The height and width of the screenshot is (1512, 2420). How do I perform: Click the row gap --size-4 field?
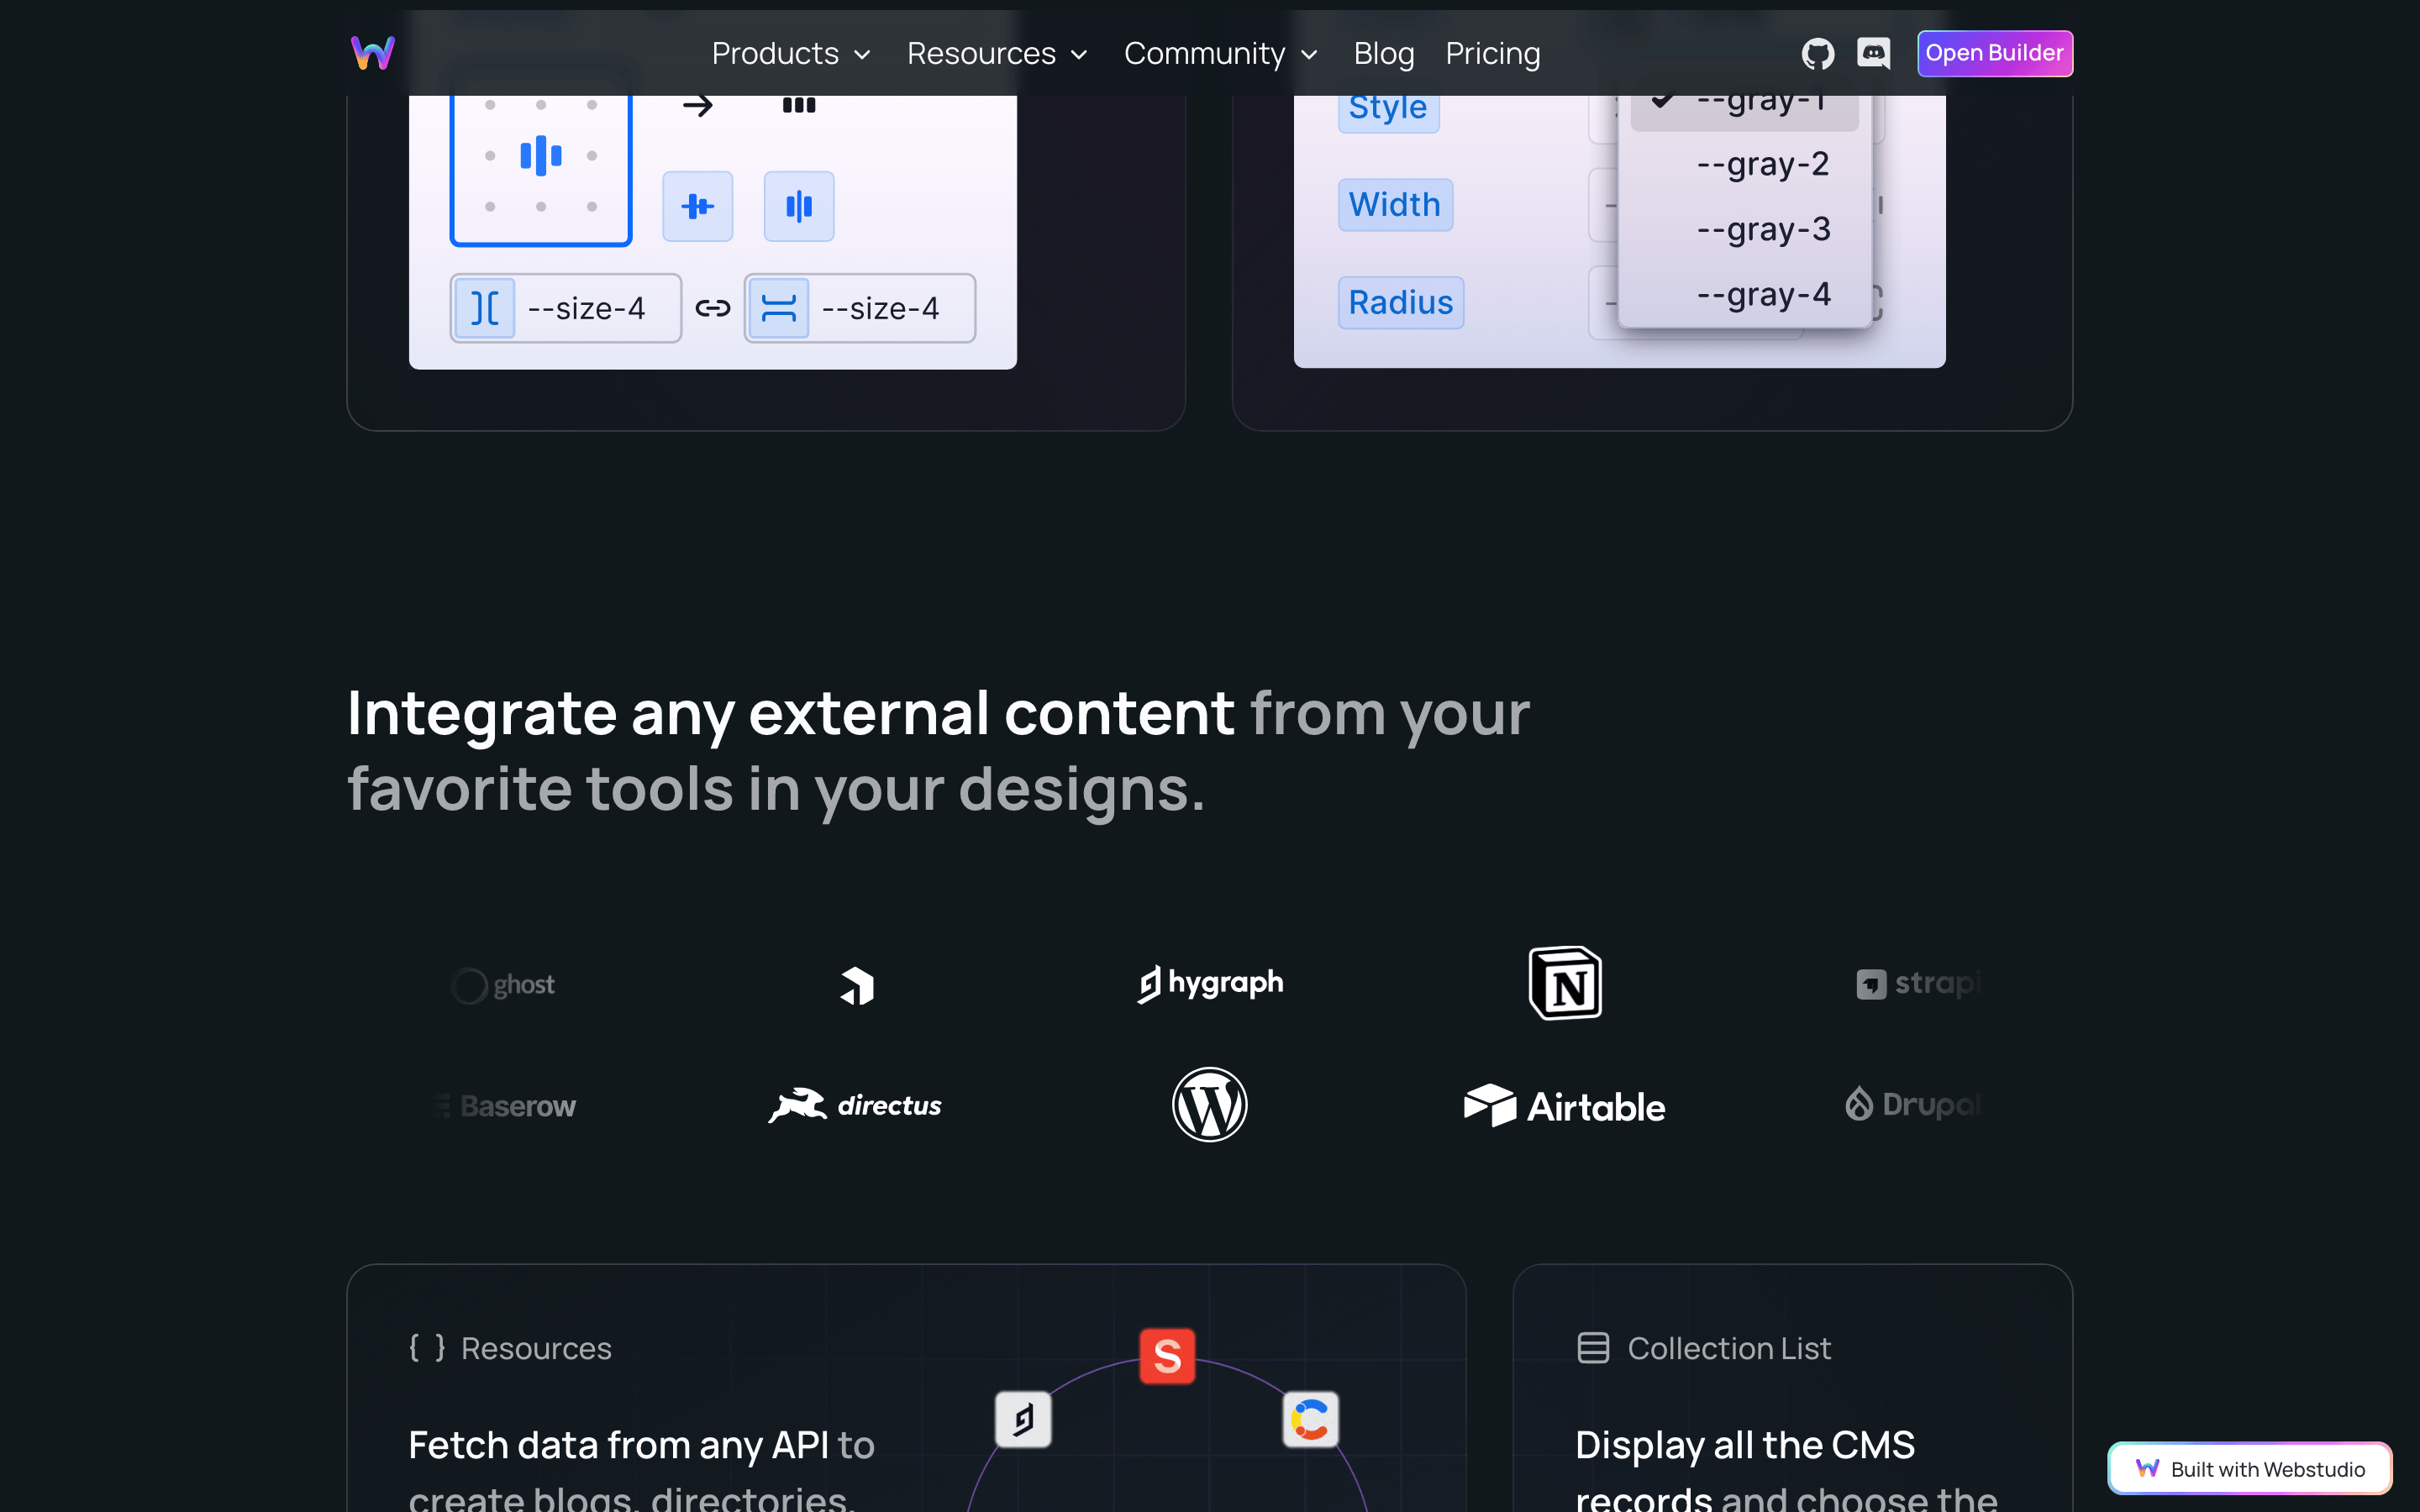860,308
